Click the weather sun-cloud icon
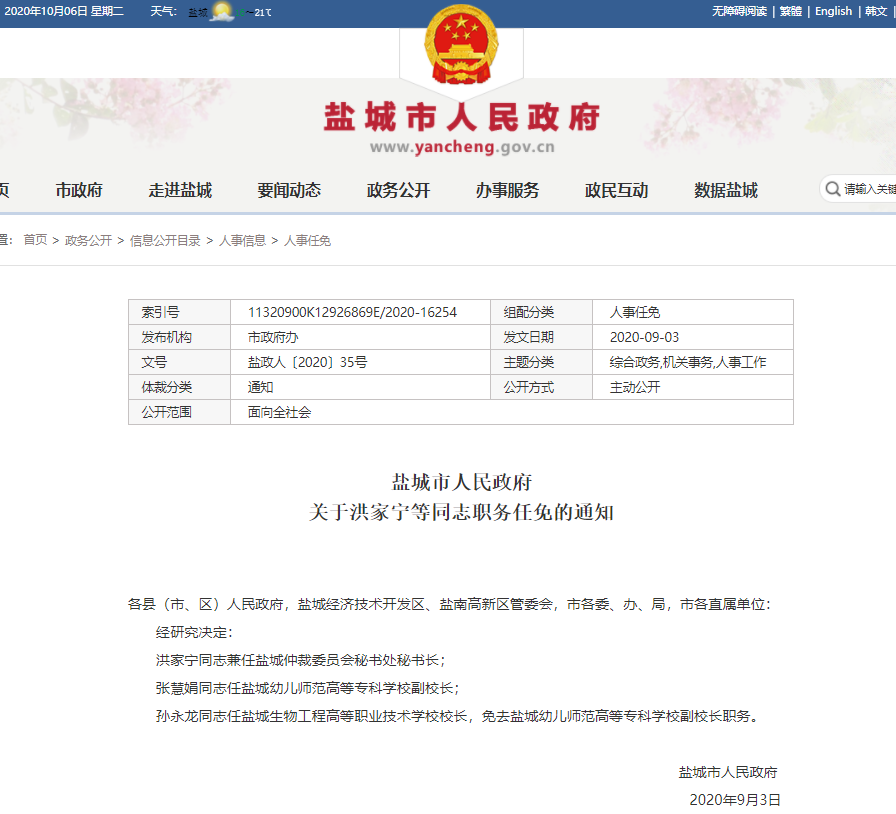The image size is (896, 814). click(x=222, y=11)
